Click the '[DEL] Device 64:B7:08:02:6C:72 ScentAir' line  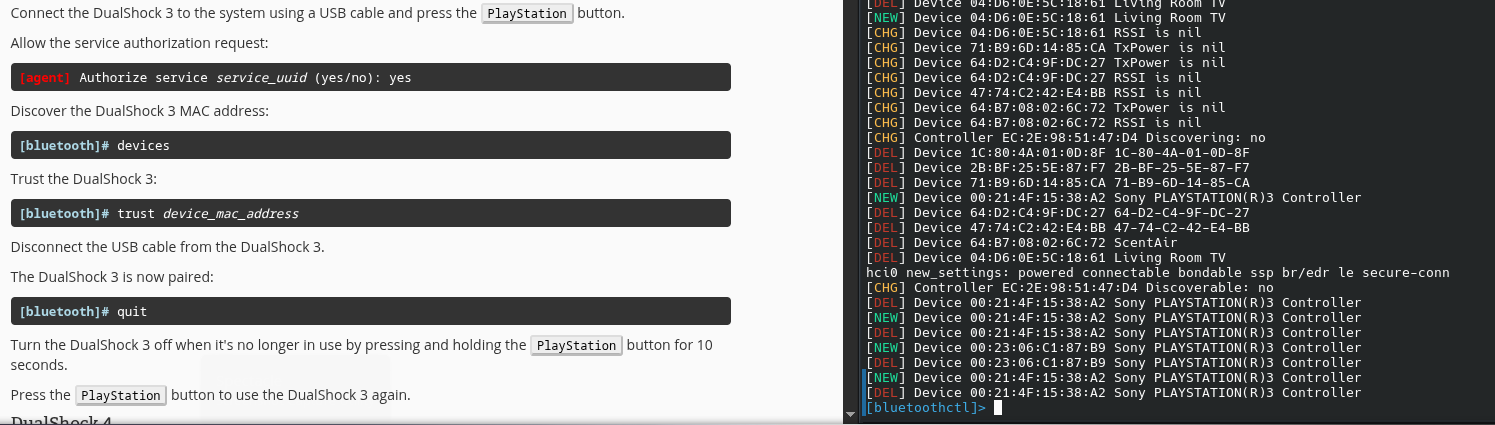(1022, 242)
